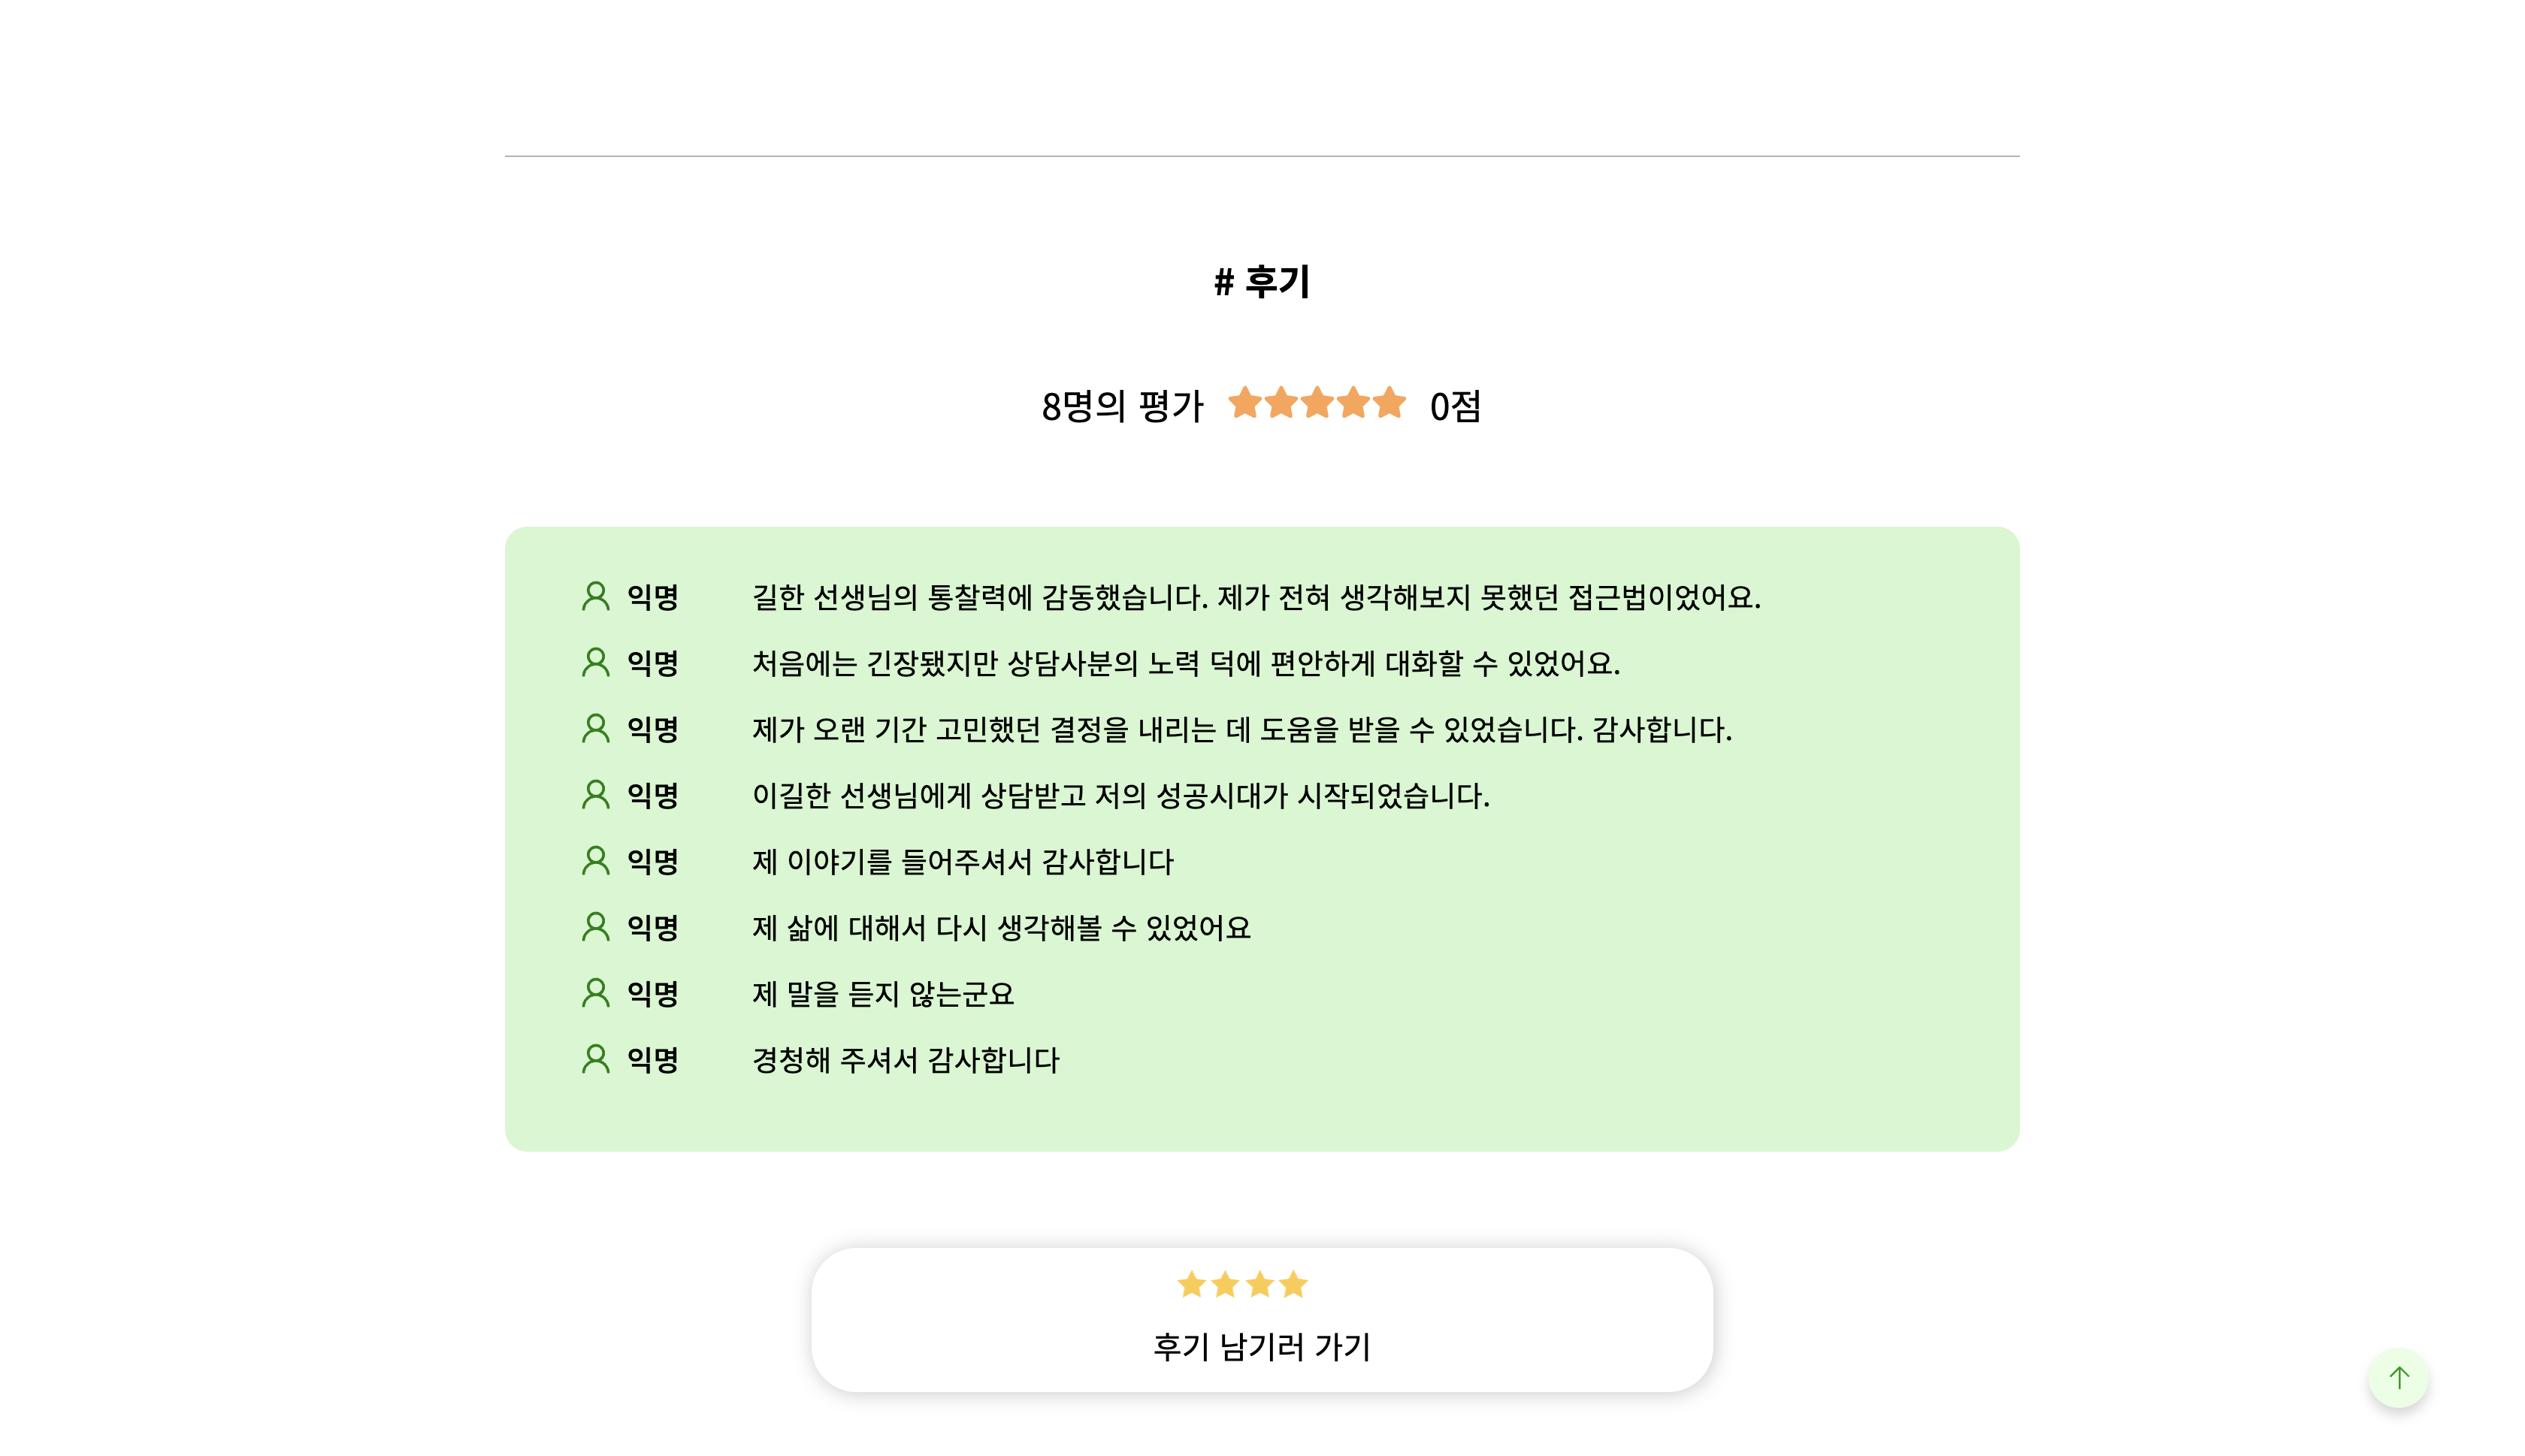Image resolution: width=2525 pixels, height=1456 pixels.
Task: Click the user icon beside '처음에는 긴장됐지만' review
Action: tap(596, 663)
